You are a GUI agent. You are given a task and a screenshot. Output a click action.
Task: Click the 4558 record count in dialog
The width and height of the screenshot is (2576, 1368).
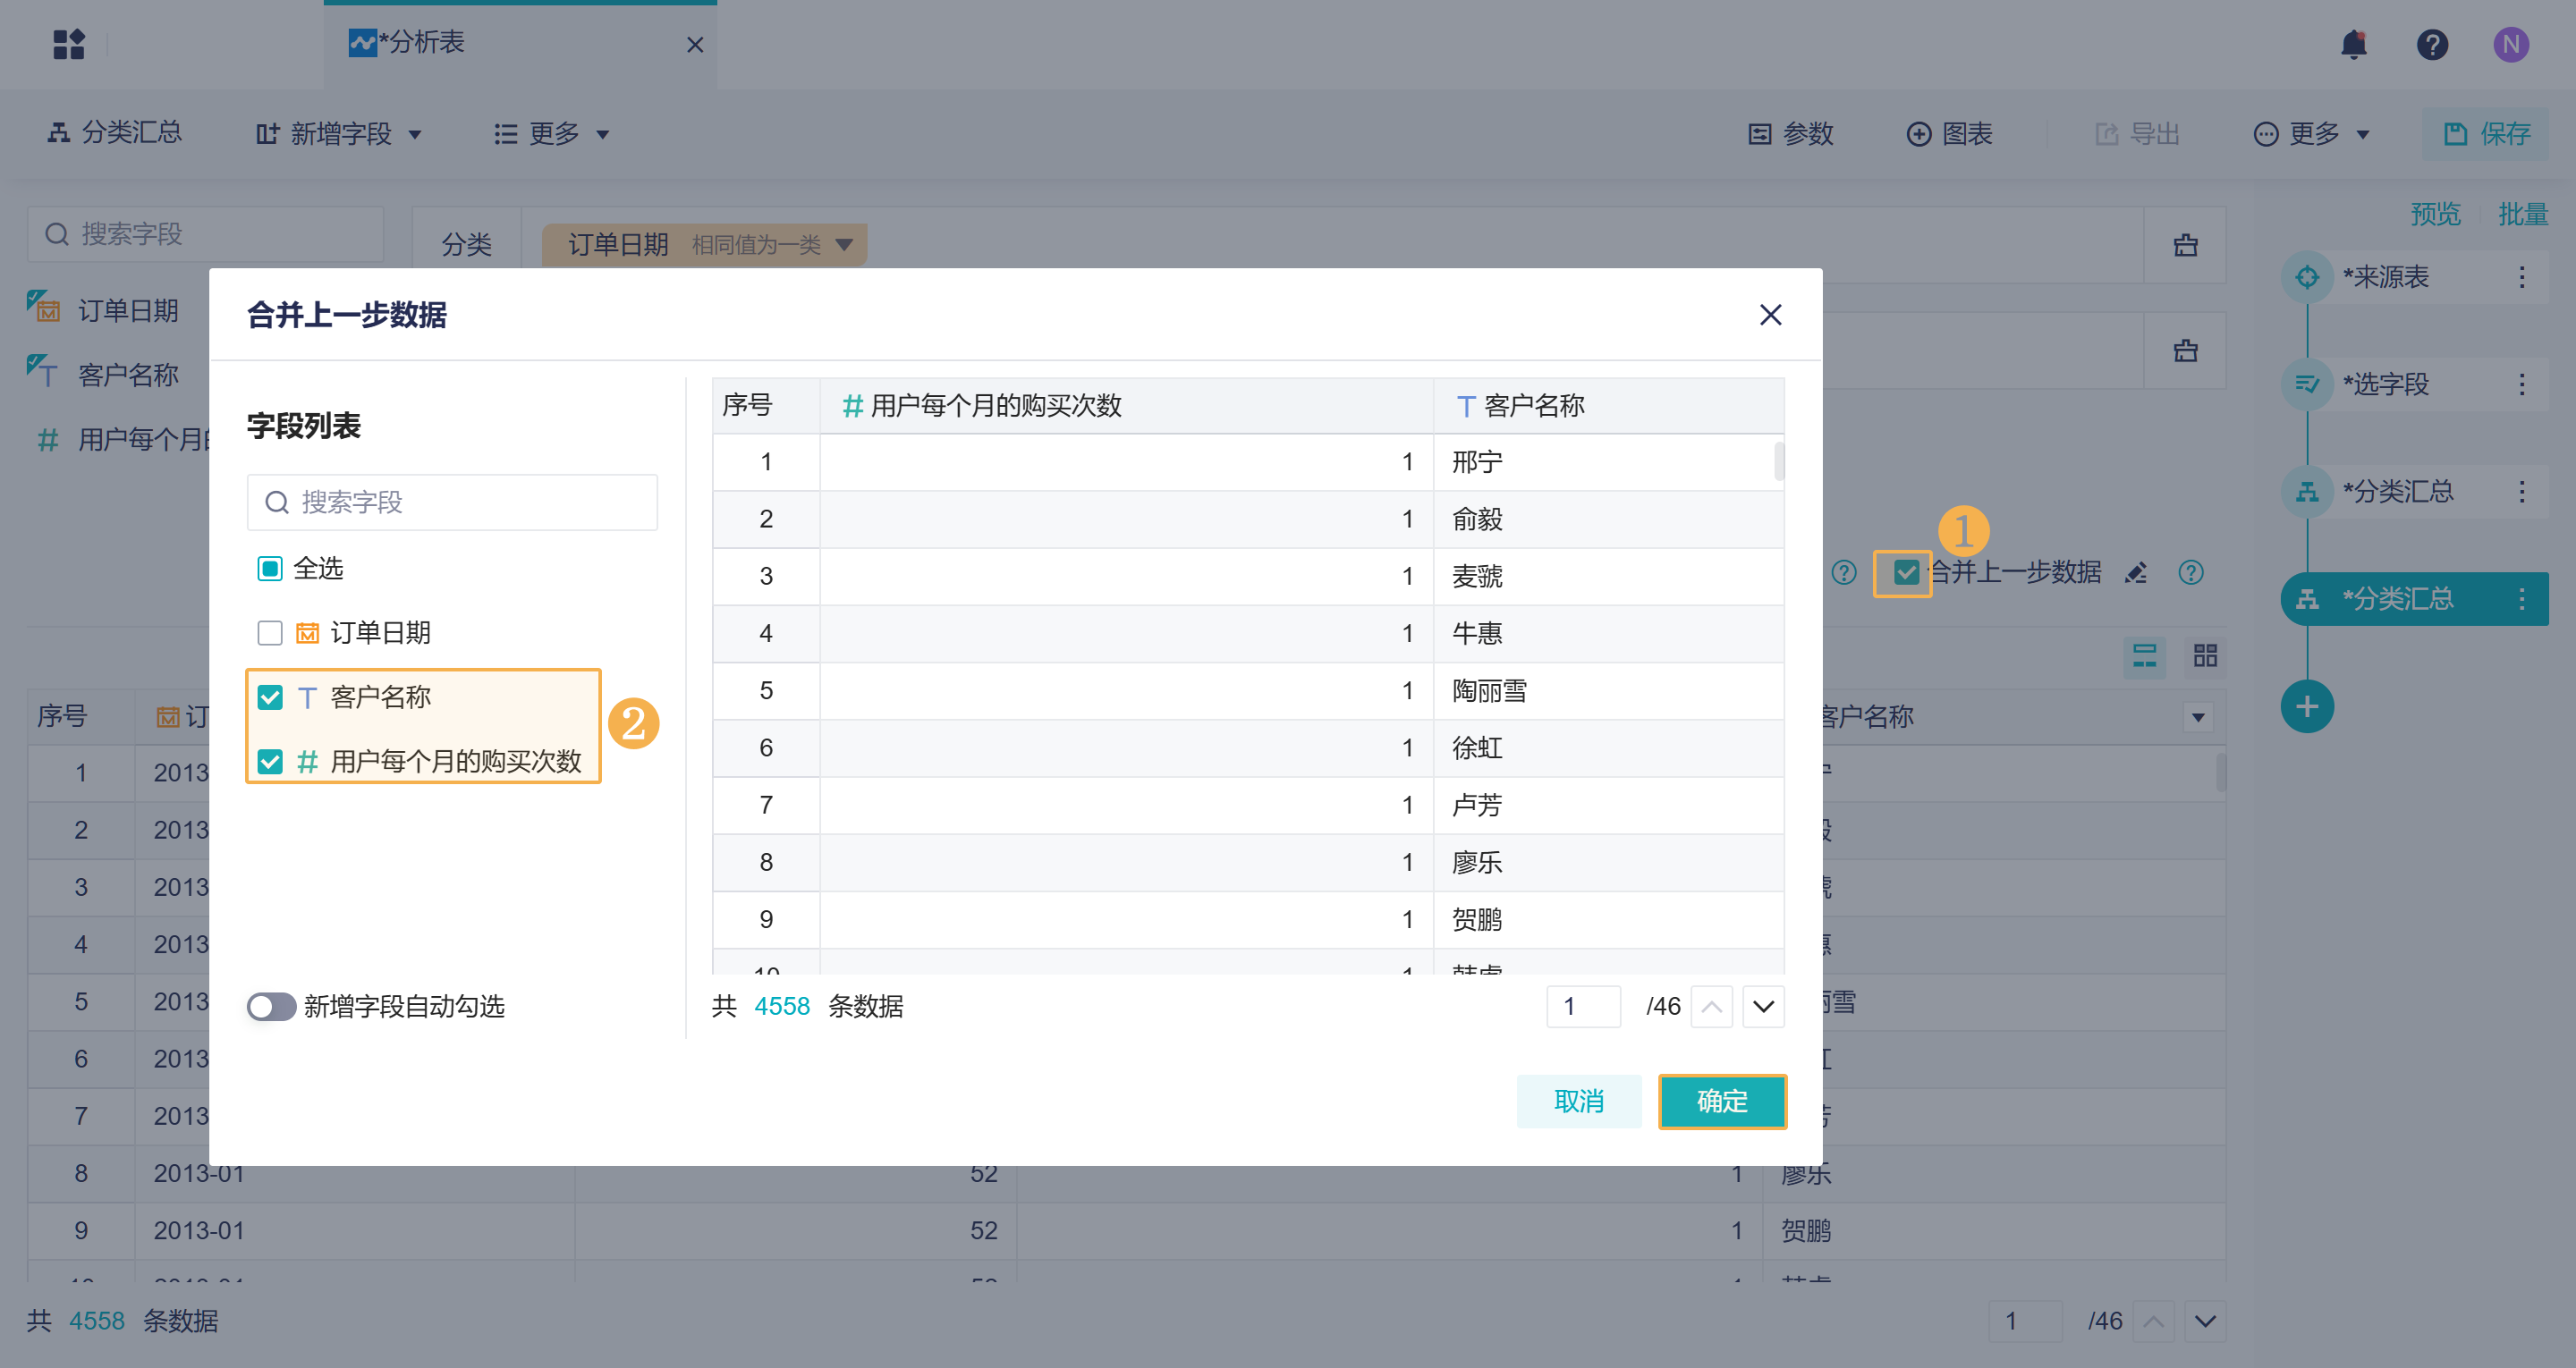click(781, 1006)
